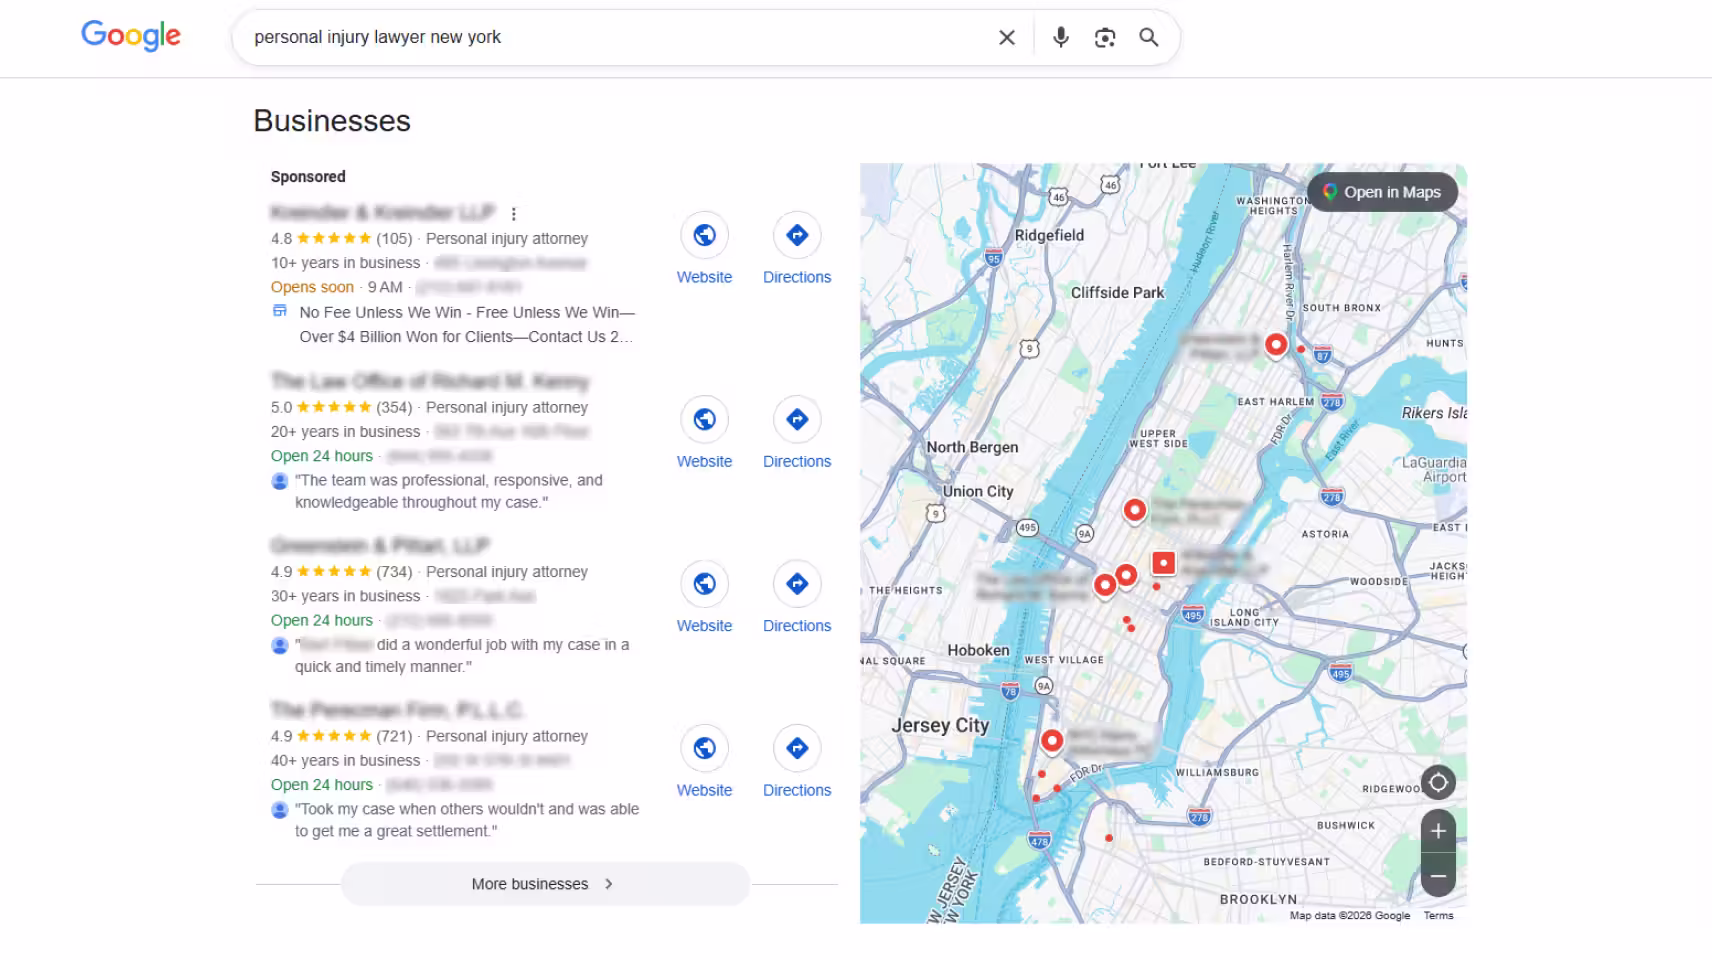
Task: Click the 'Sponsored' label
Action: tap(308, 177)
